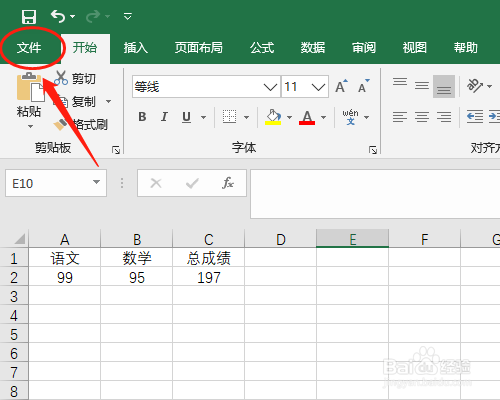
Task: Open the 等线 font name dropdown
Action: tap(270, 87)
